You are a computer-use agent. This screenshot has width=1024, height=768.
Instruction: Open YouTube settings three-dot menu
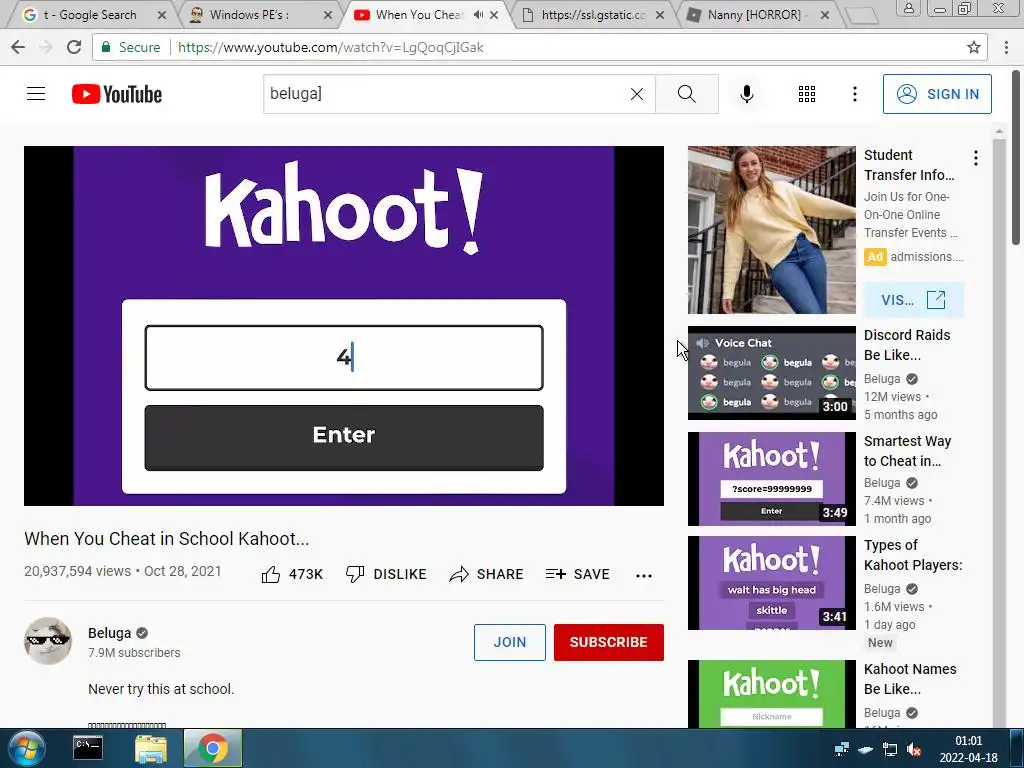[854, 94]
